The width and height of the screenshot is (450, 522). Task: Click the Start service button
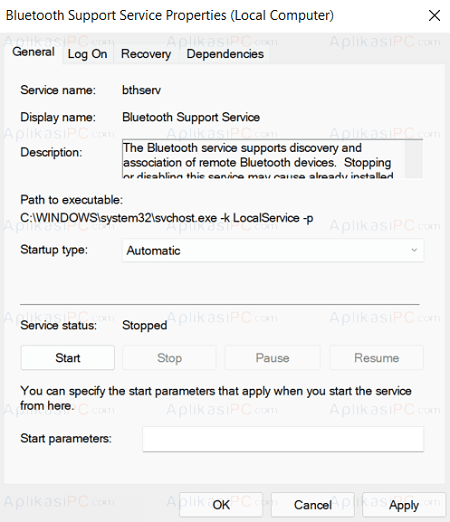[x=68, y=358]
